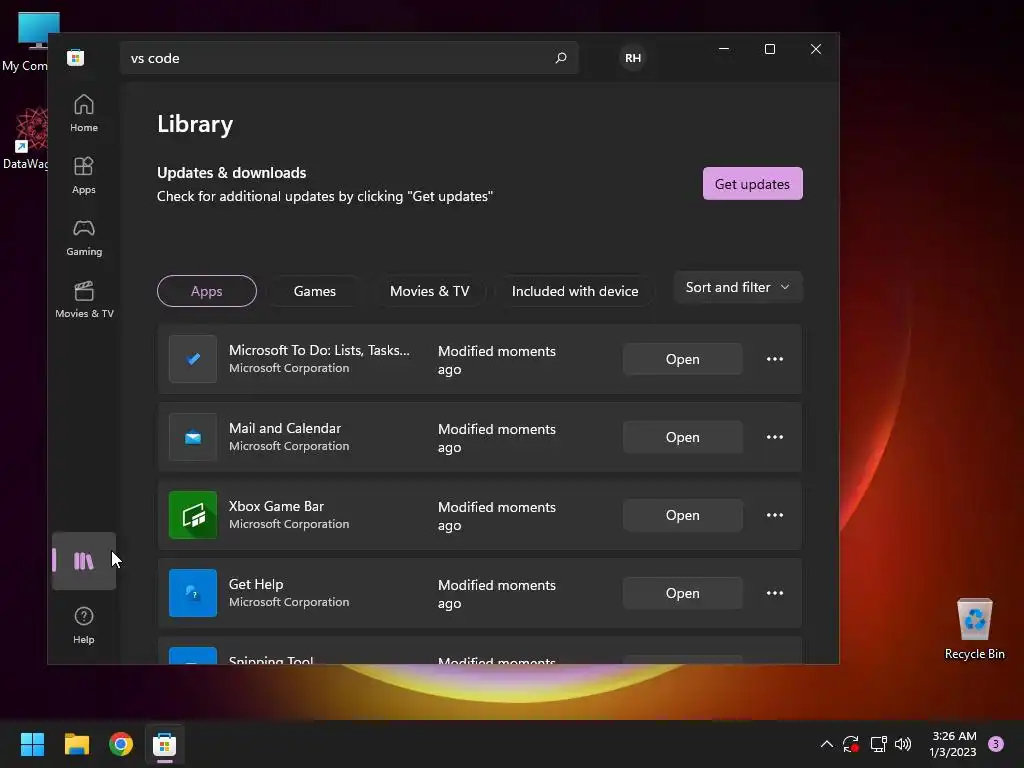Go to Apps section in sidebar
Viewport: 1024px width, 768px height.
click(x=84, y=175)
